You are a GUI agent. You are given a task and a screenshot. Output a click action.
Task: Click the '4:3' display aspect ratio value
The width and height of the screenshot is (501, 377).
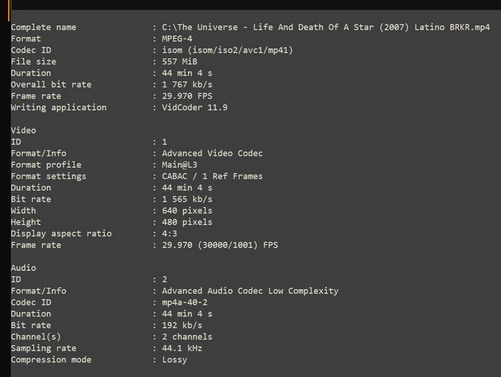pyautogui.click(x=169, y=234)
